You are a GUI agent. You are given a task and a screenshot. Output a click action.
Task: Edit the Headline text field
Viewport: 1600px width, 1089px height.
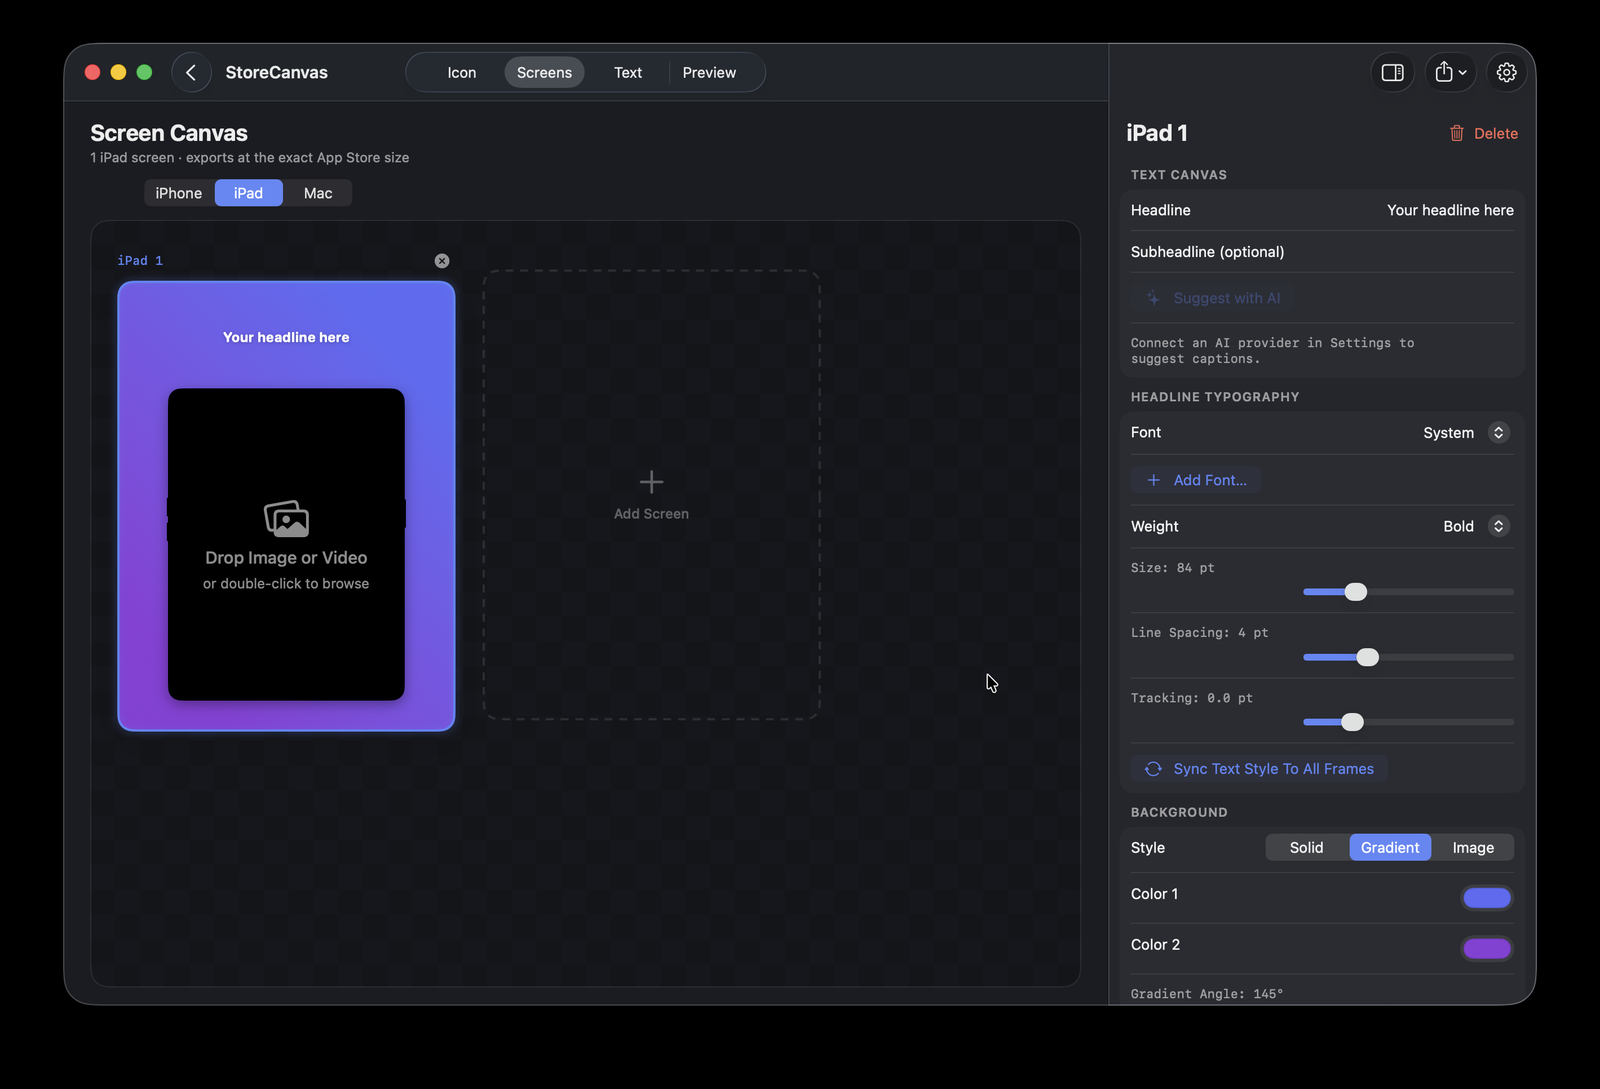coord(1322,210)
